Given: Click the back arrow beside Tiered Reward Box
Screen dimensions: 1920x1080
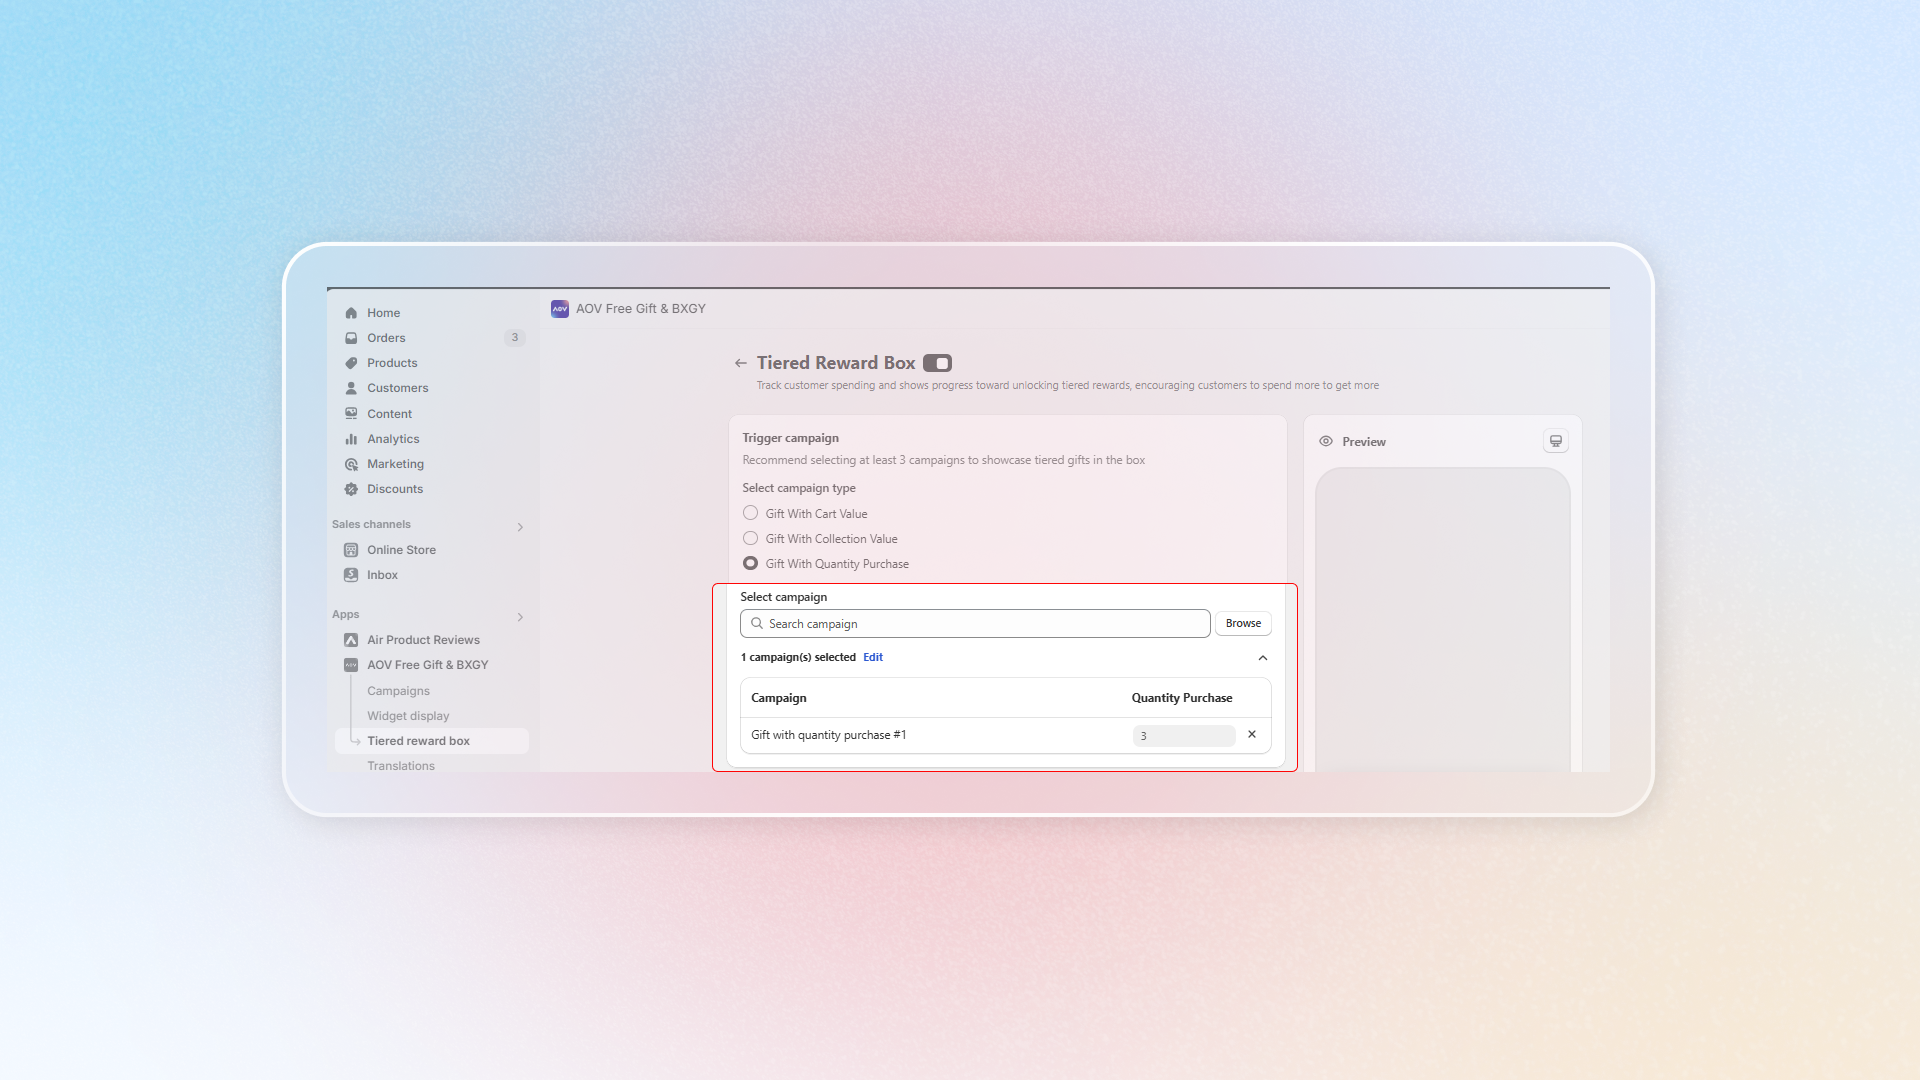Looking at the screenshot, I should (x=741, y=363).
